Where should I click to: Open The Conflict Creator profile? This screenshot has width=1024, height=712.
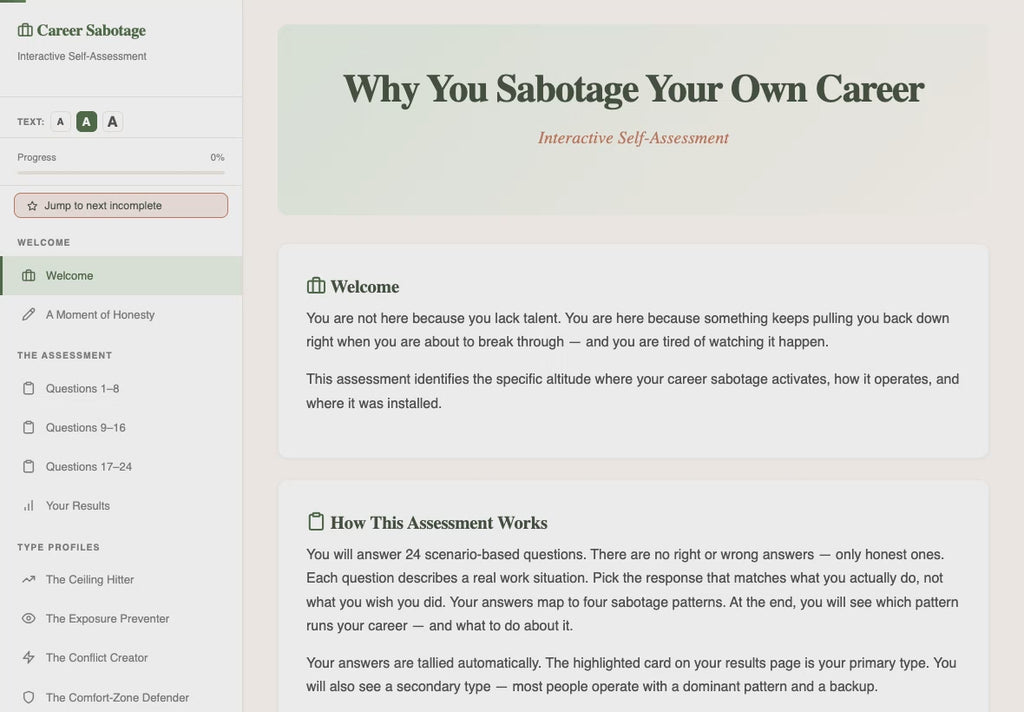(x=121, y=658)
